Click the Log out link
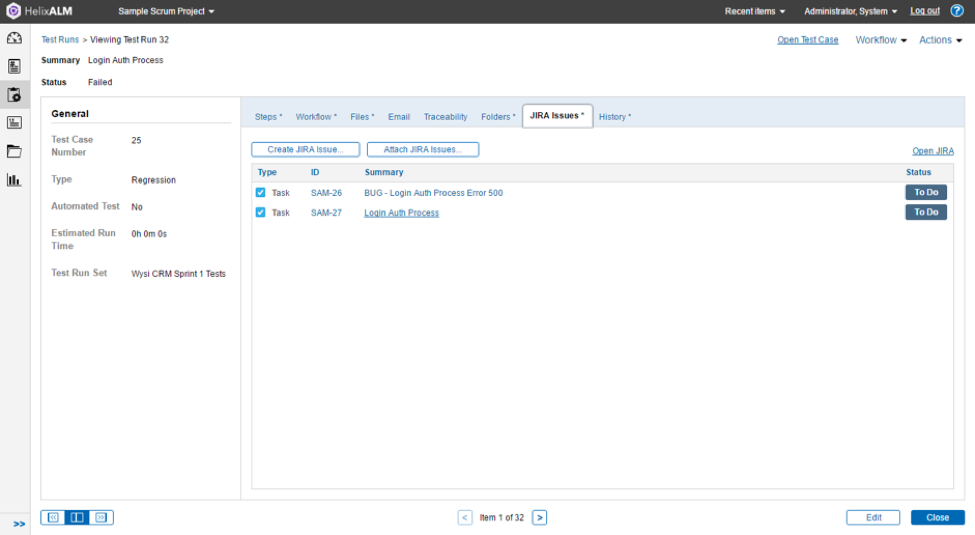The image size is (975, 535). click(925, 11)
